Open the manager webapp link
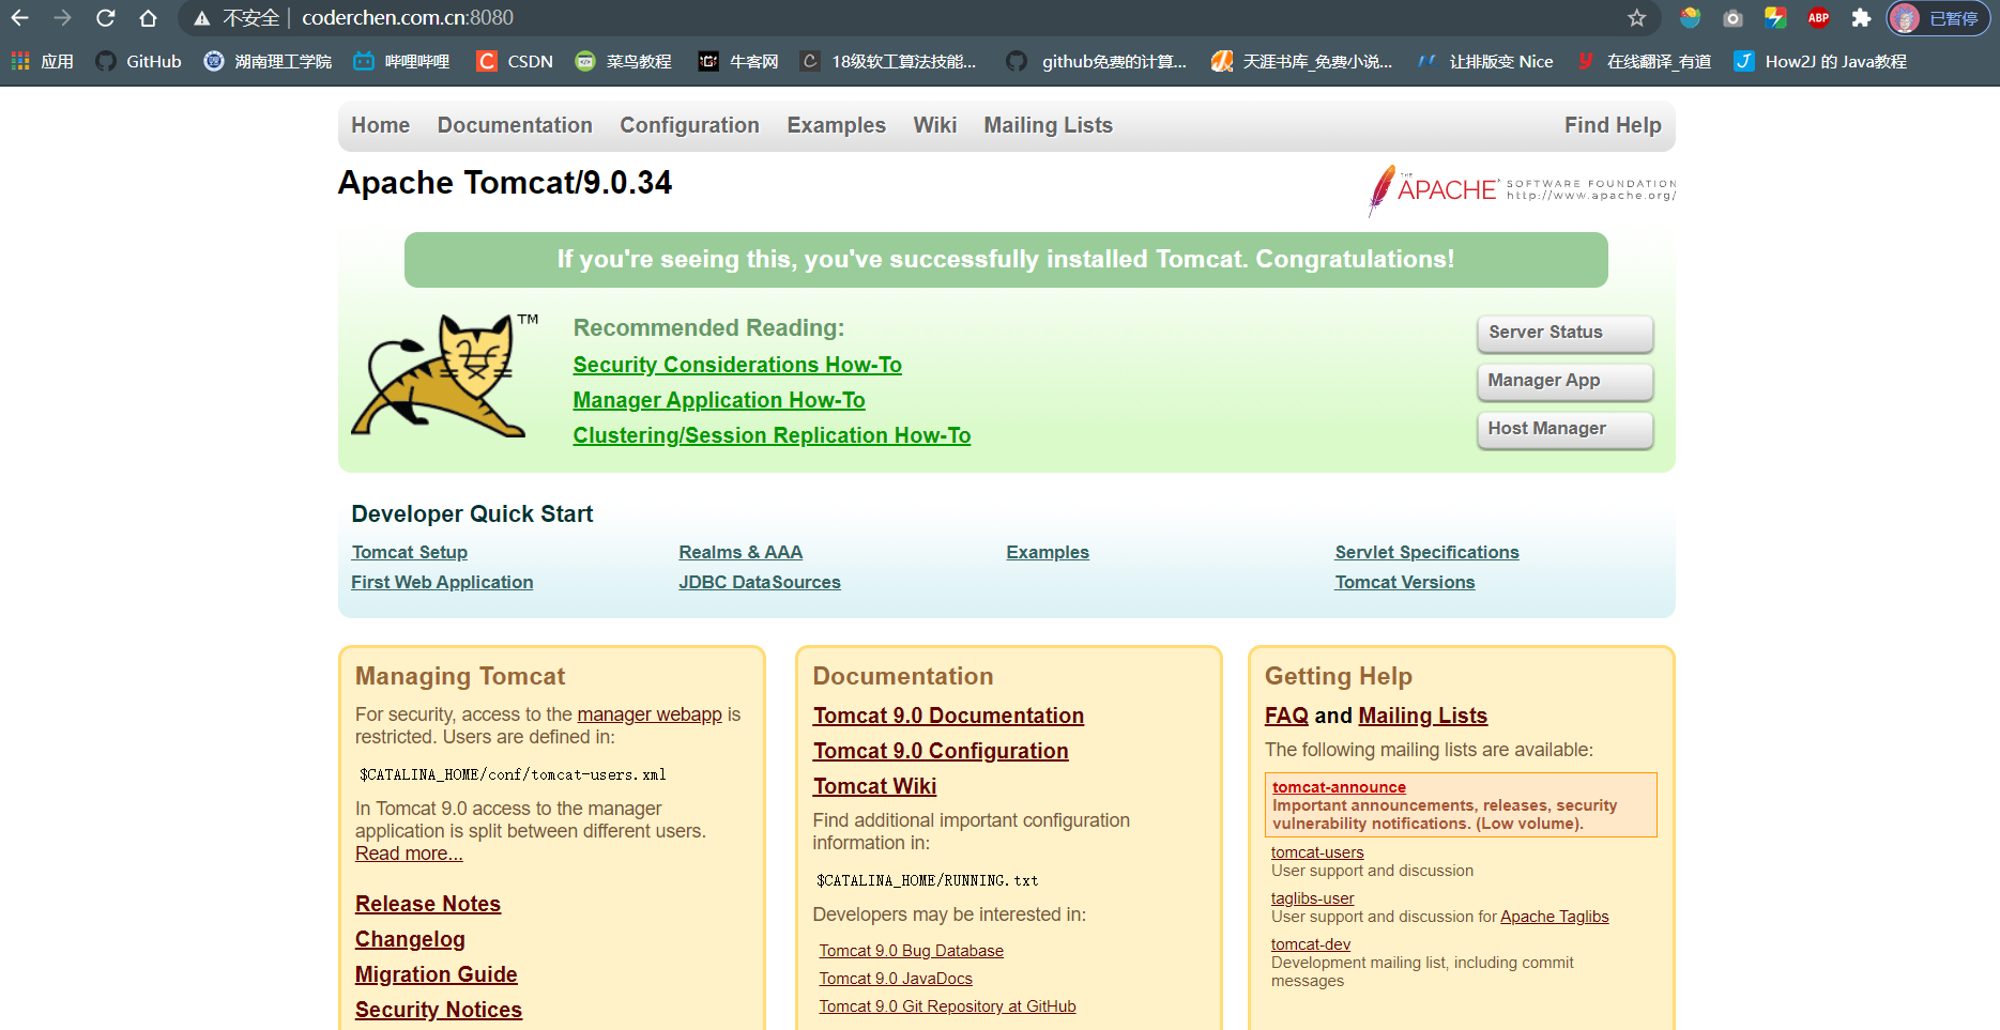The image size is (2000, 1030). pyautogui.click(x=649, y=714)
